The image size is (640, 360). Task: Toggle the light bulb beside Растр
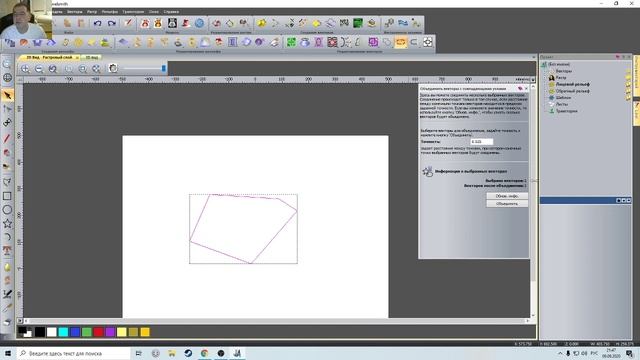[x=628, y=78]
